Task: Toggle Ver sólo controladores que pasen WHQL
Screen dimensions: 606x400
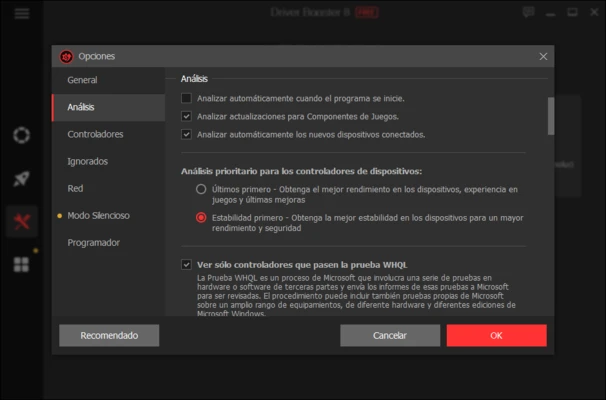Action: [186, 265]
